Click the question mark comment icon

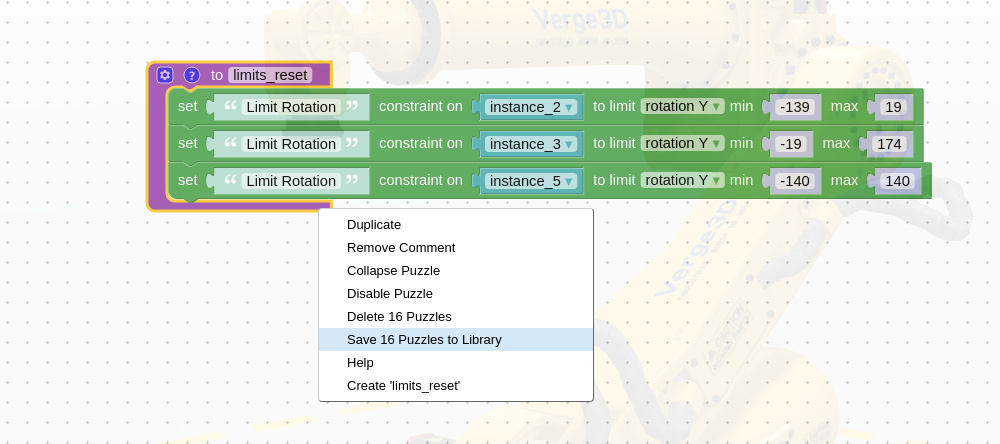coord(191,75)
